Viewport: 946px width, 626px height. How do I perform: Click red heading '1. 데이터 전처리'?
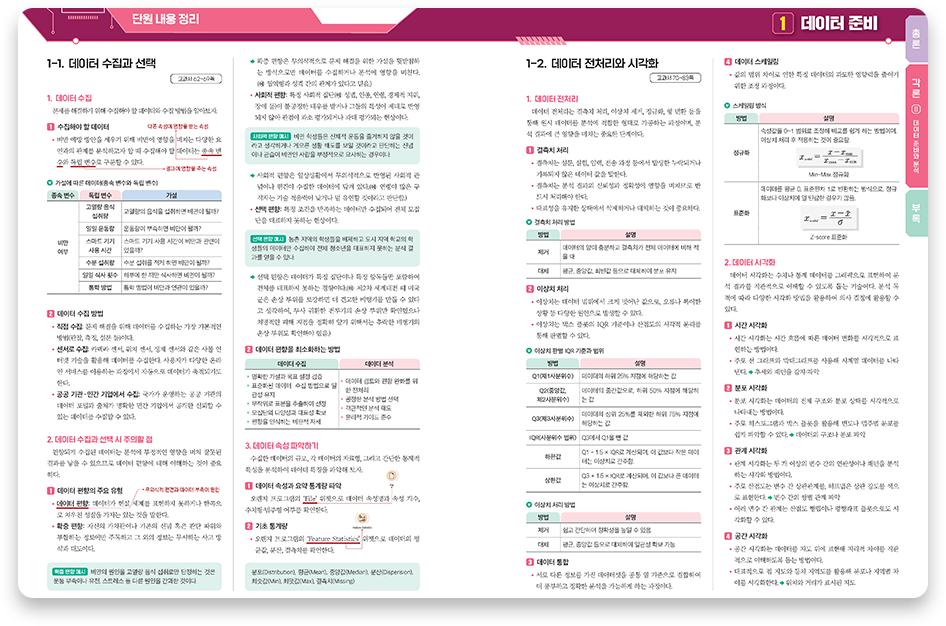(x=552, y=98)
